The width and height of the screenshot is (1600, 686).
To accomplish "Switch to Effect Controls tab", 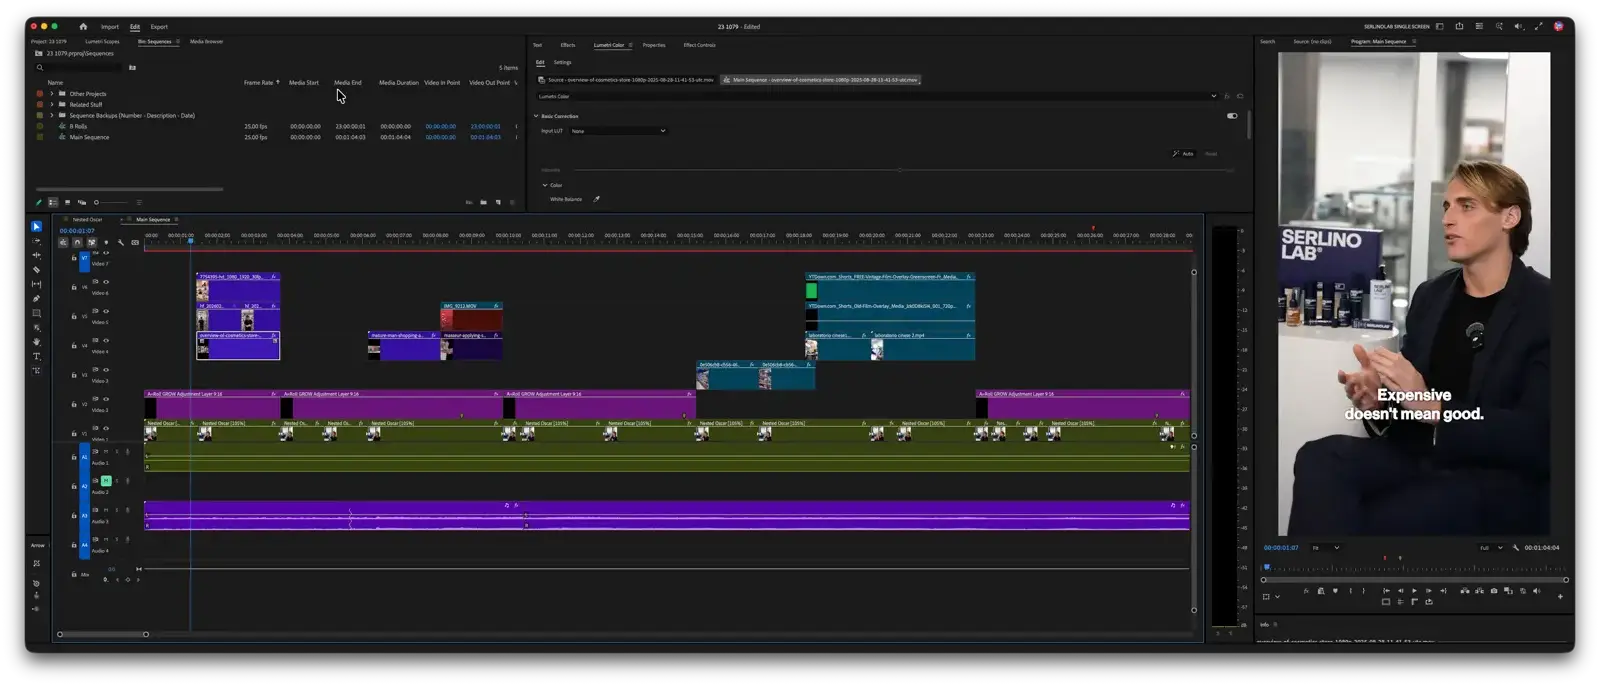I will [x=699, y=45].
